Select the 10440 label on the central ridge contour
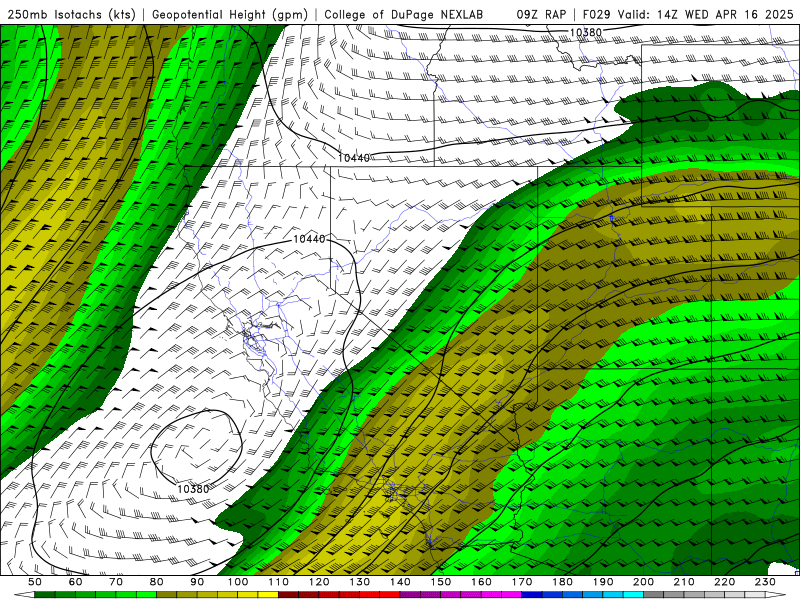 309,239
